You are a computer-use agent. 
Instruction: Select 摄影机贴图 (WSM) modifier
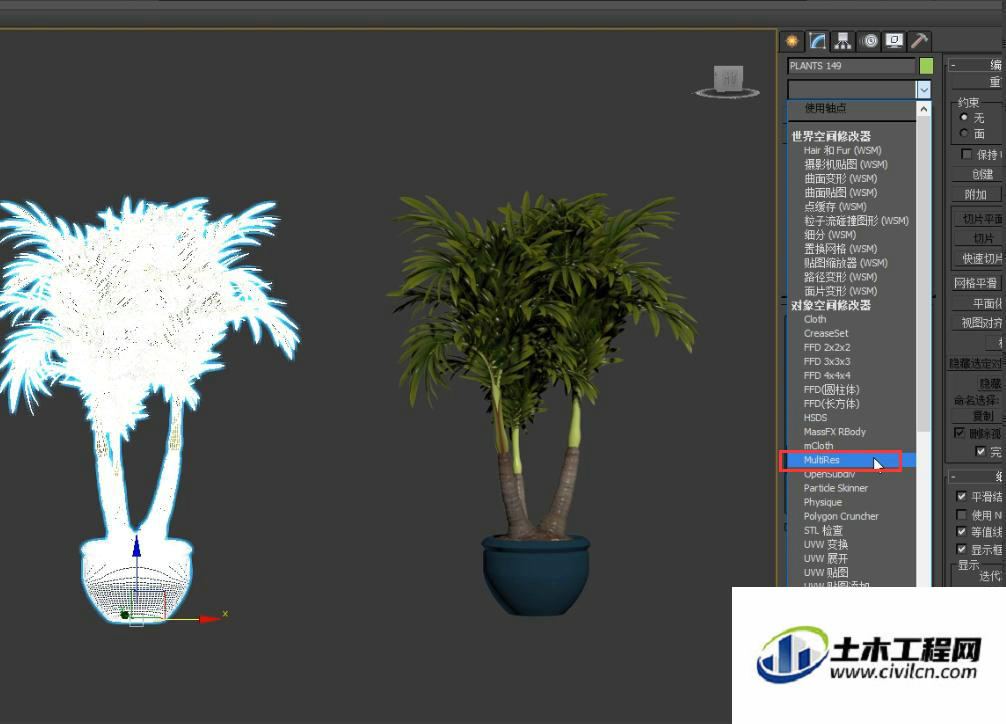click(x=846, y=164)
